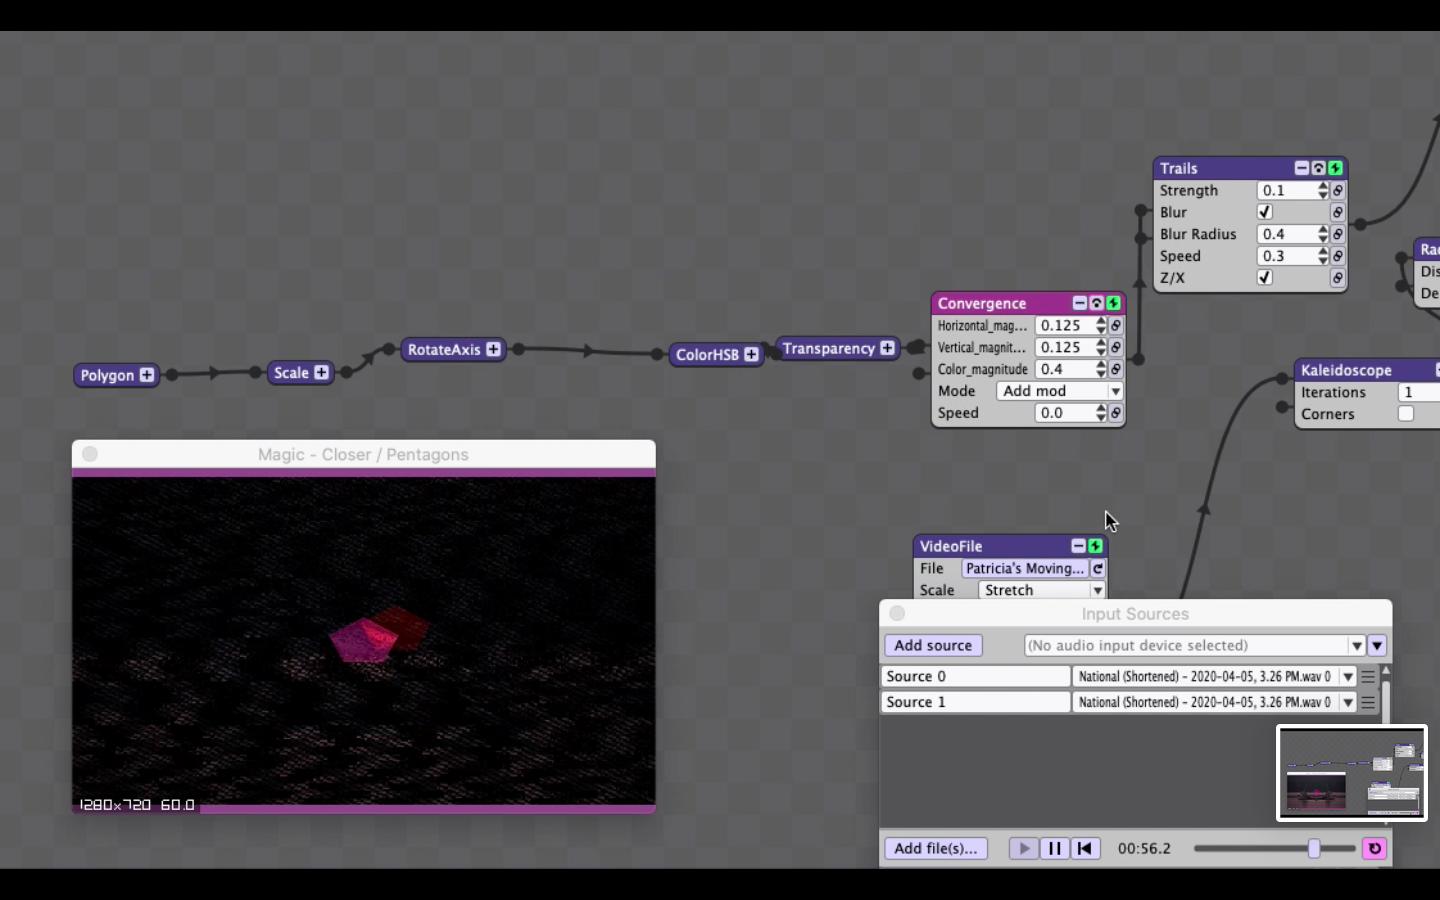Click the 00:56.2 playback time readout

(x=1144, y=848)
